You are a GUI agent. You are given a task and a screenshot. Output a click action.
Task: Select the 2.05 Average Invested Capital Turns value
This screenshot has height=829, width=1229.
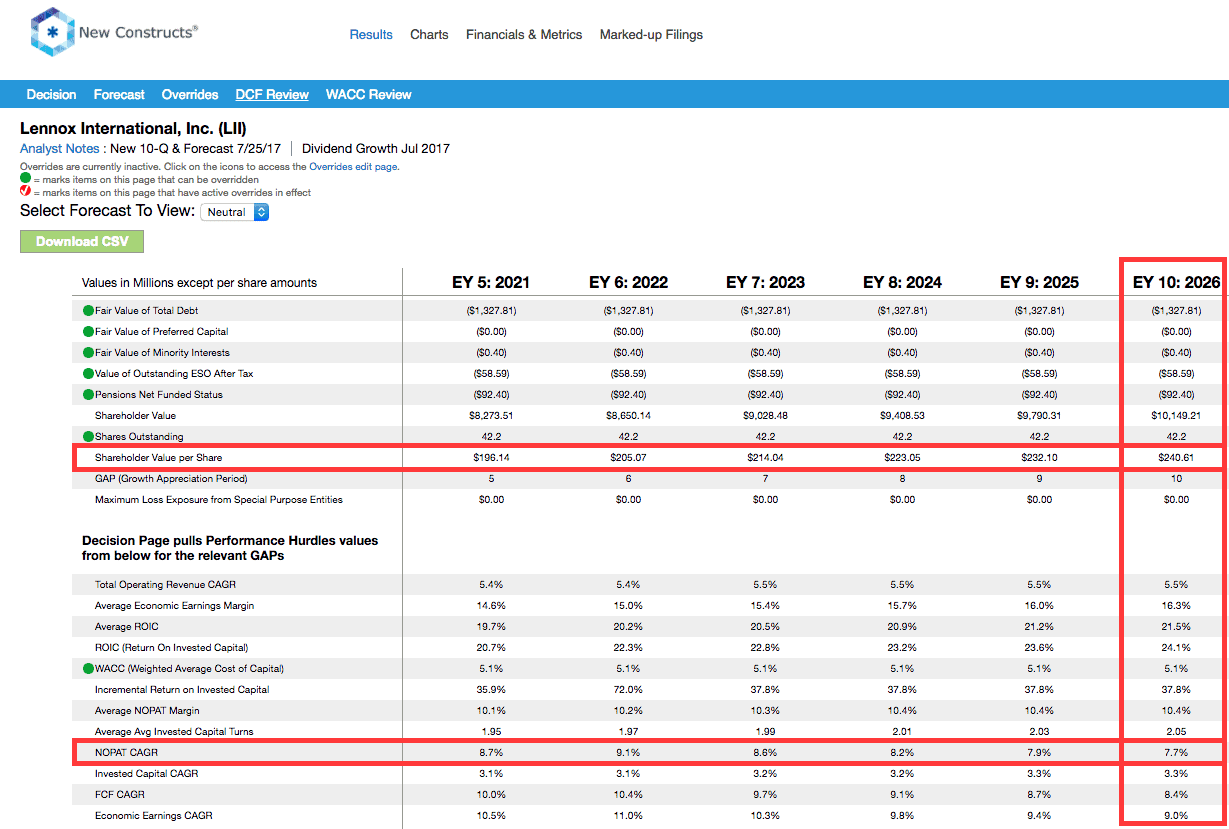click(1176, 732)
